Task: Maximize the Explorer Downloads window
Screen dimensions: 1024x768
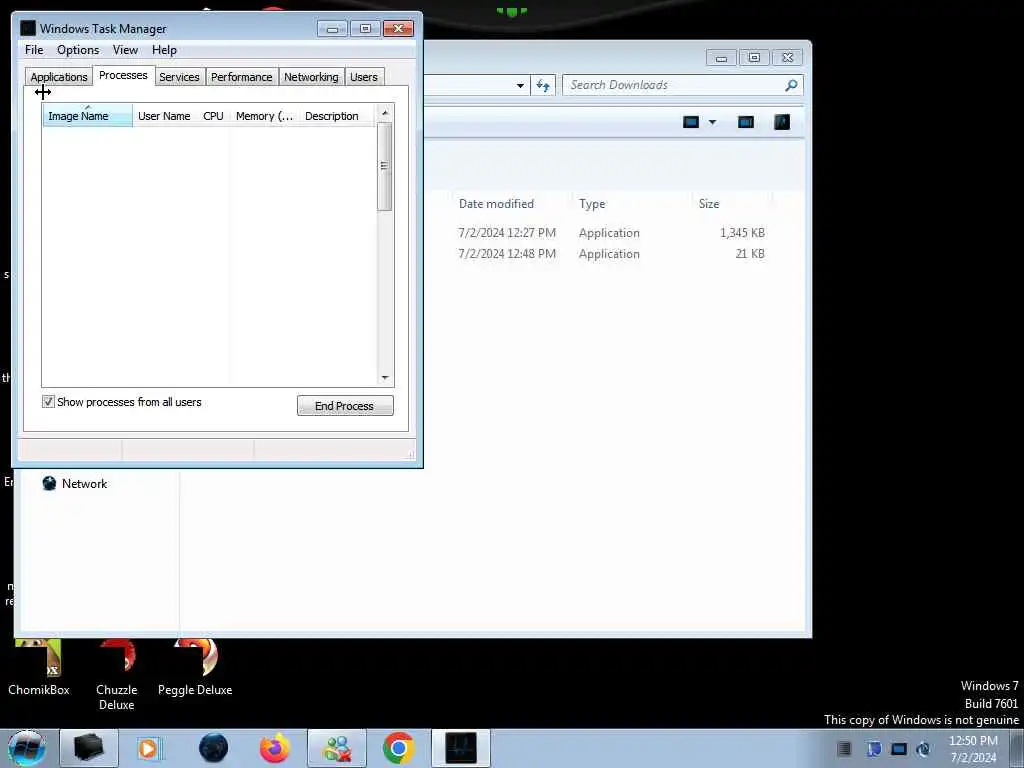Action: point(754,57)
